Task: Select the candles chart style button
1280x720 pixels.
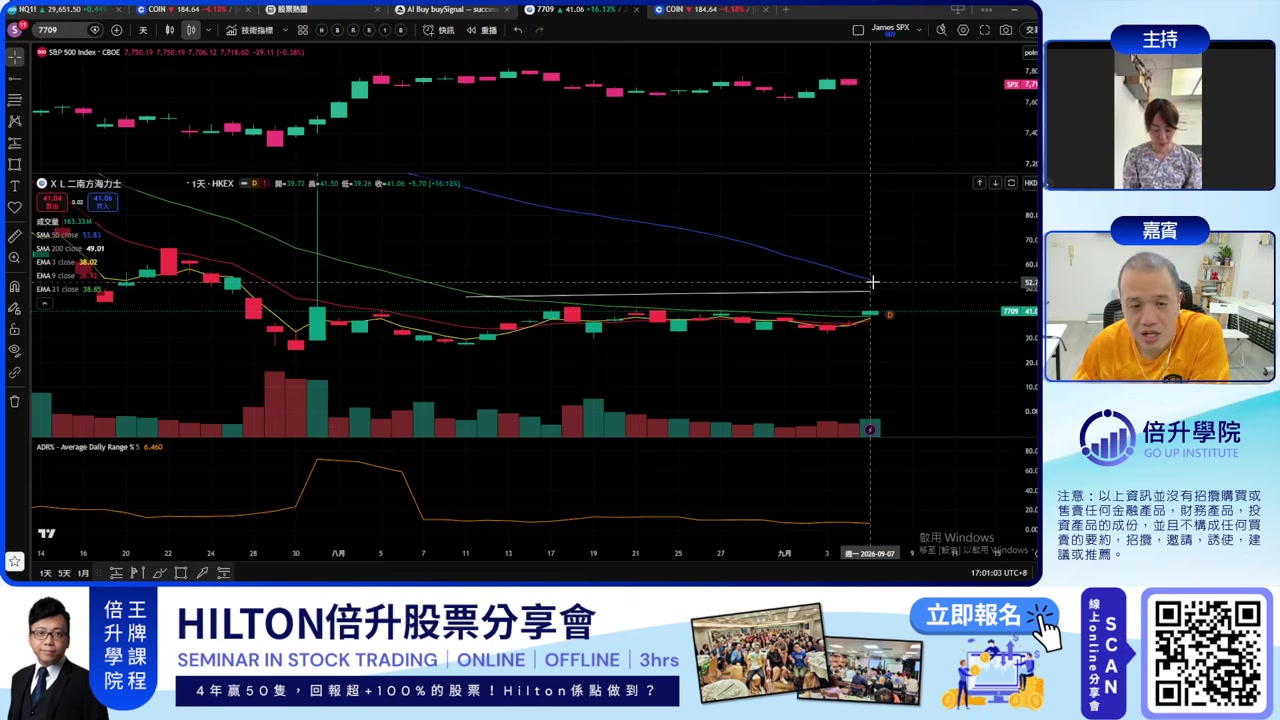Action: pos(190,30)
